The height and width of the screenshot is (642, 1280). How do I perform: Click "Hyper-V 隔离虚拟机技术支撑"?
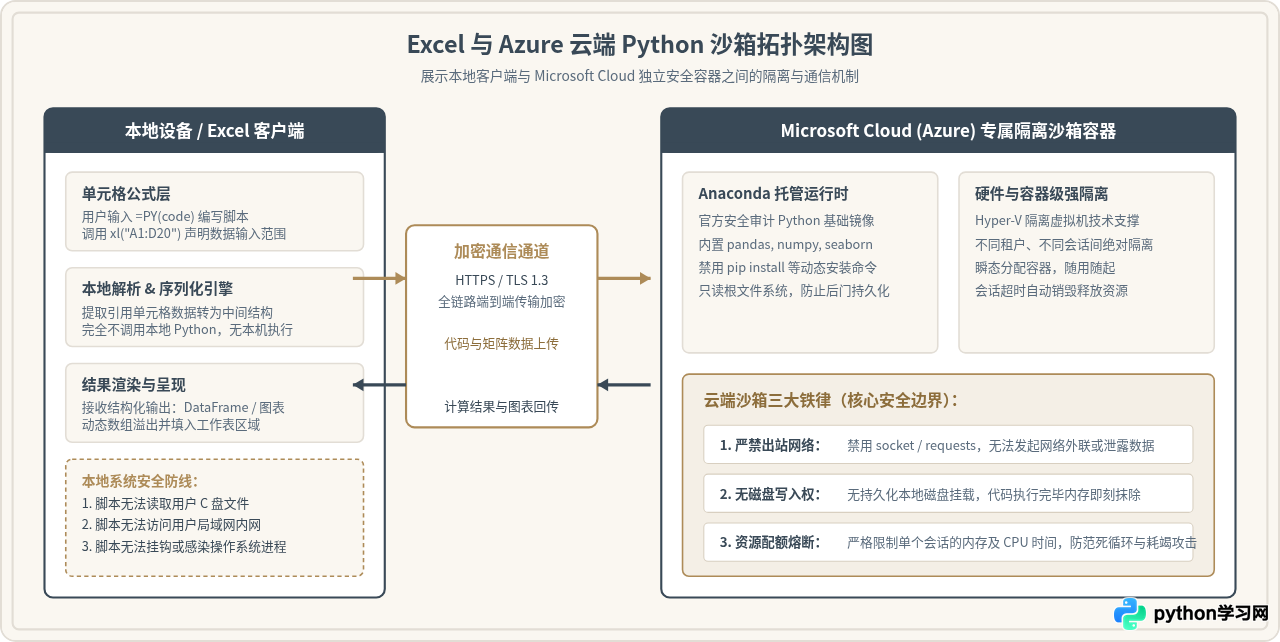pos(1057,221)
